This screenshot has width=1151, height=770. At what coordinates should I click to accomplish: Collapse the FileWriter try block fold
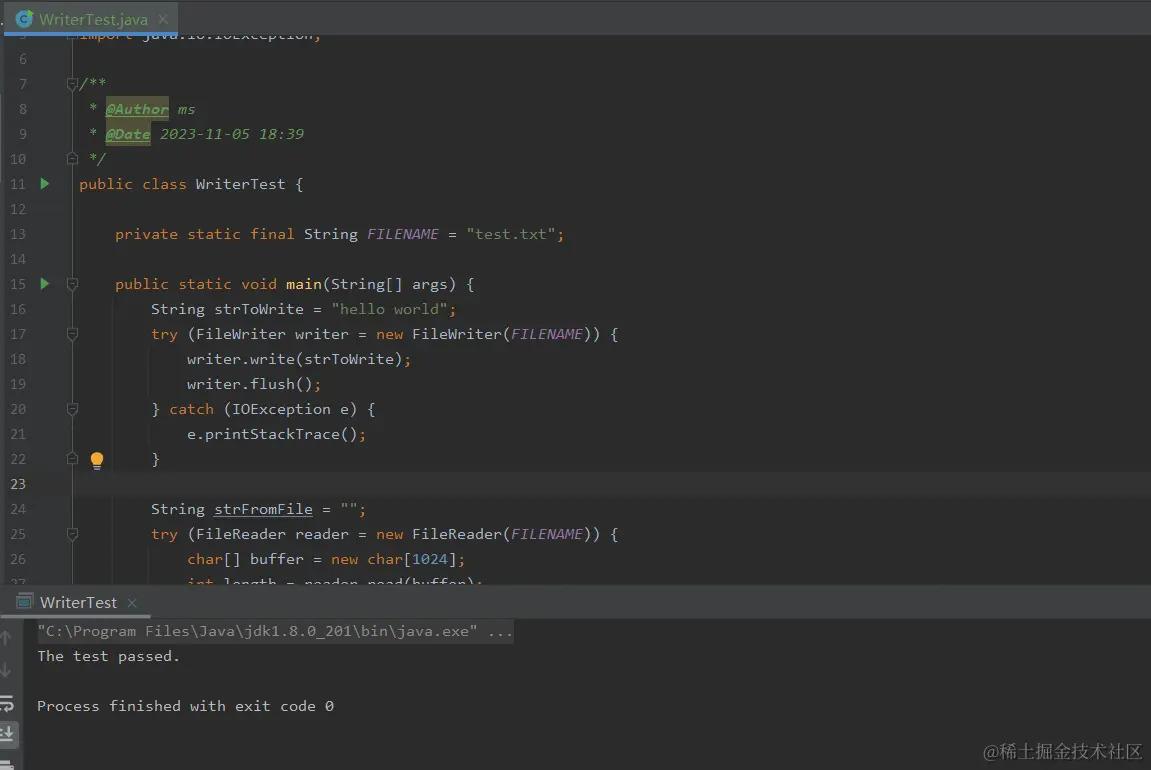pos(72,334)
